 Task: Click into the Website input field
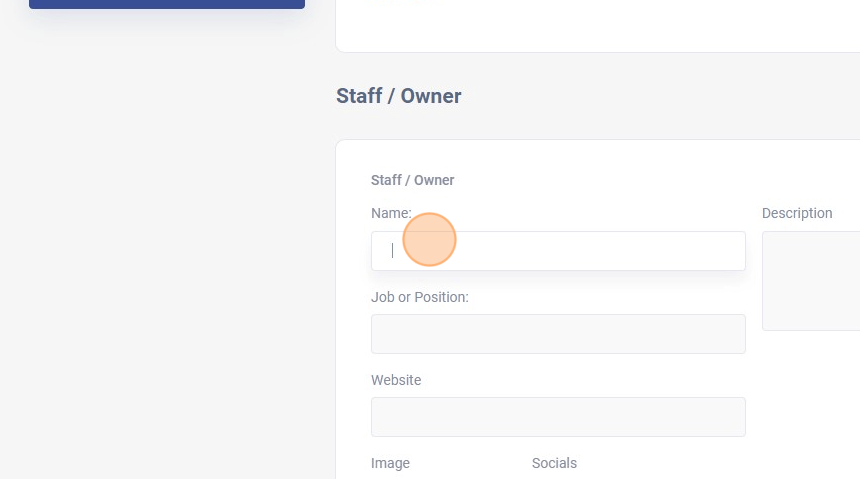click(558, 417)
